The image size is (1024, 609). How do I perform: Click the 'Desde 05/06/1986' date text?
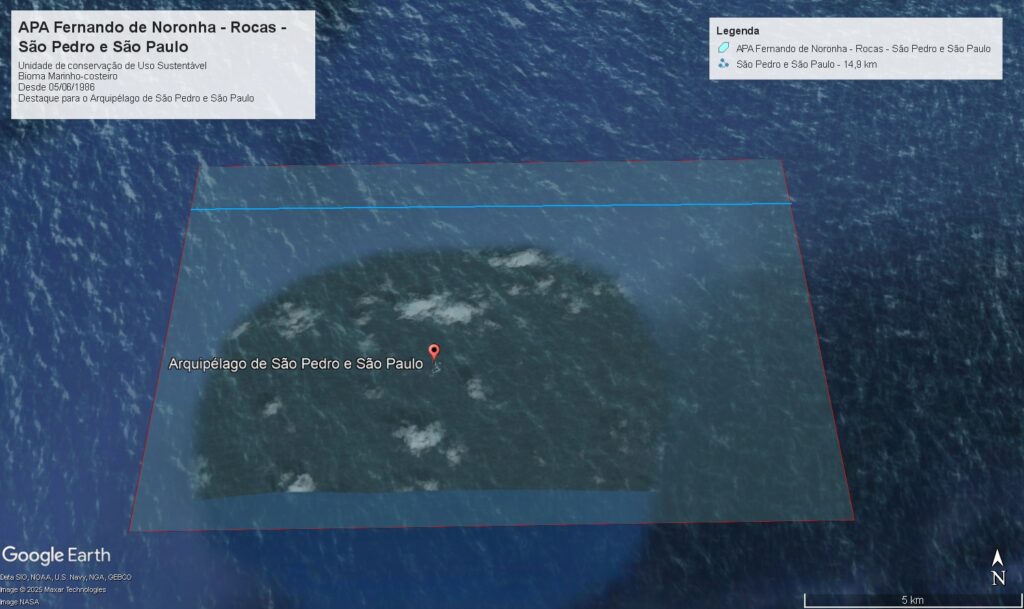coord(56,88)
